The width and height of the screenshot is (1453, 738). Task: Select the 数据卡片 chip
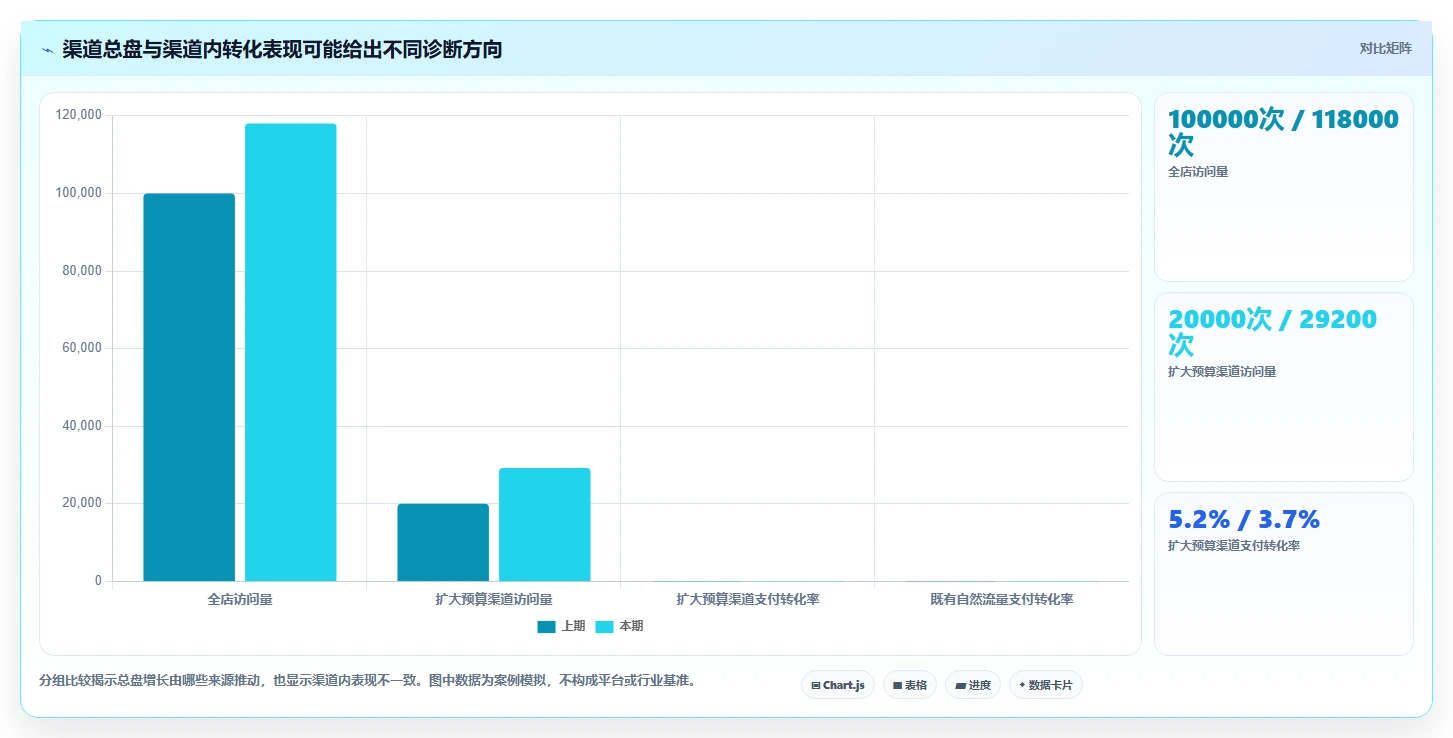pyautogui.click(x=1046, y=685)
